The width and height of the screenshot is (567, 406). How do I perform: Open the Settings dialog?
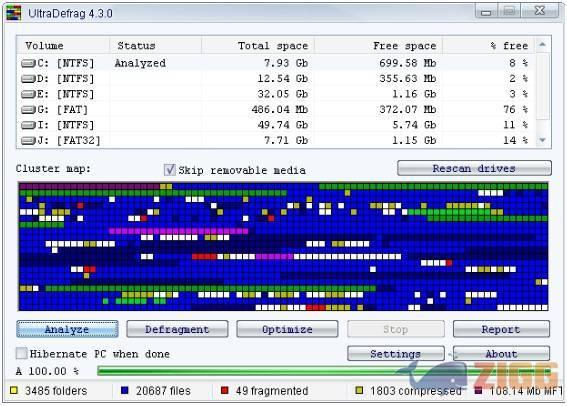[396, 354]
